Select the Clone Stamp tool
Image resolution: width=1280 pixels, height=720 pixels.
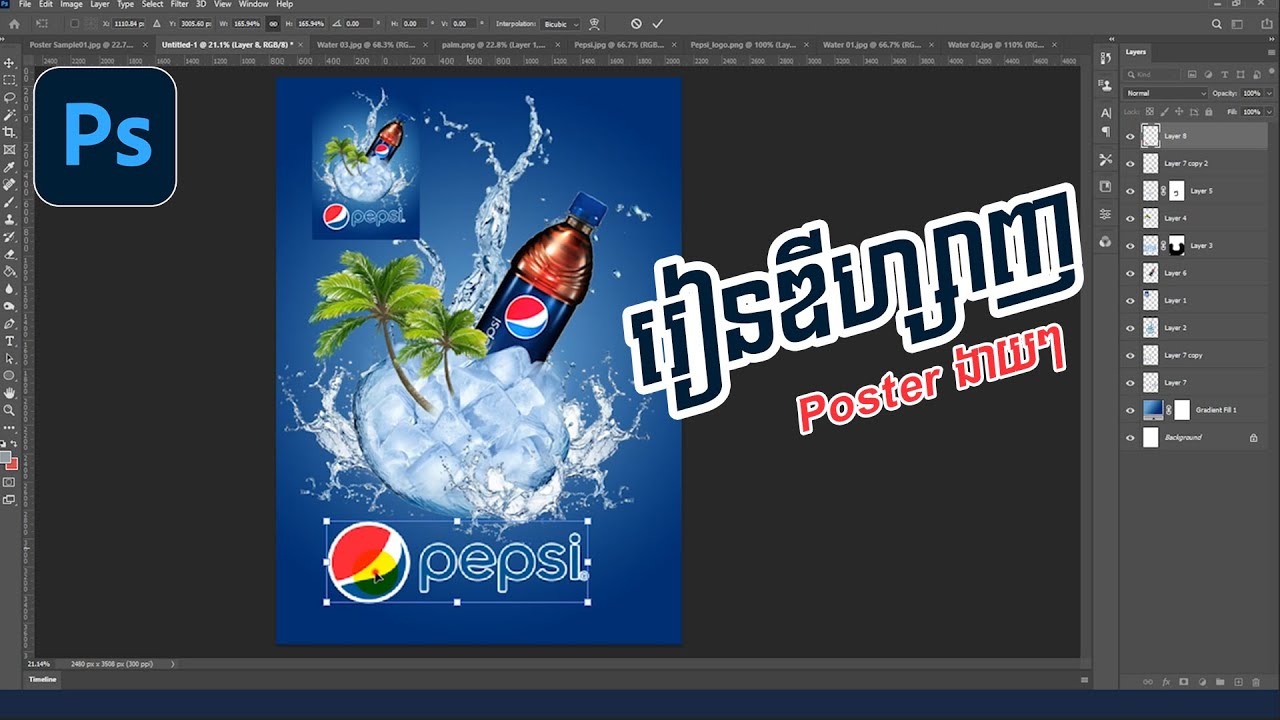(9, 219)
